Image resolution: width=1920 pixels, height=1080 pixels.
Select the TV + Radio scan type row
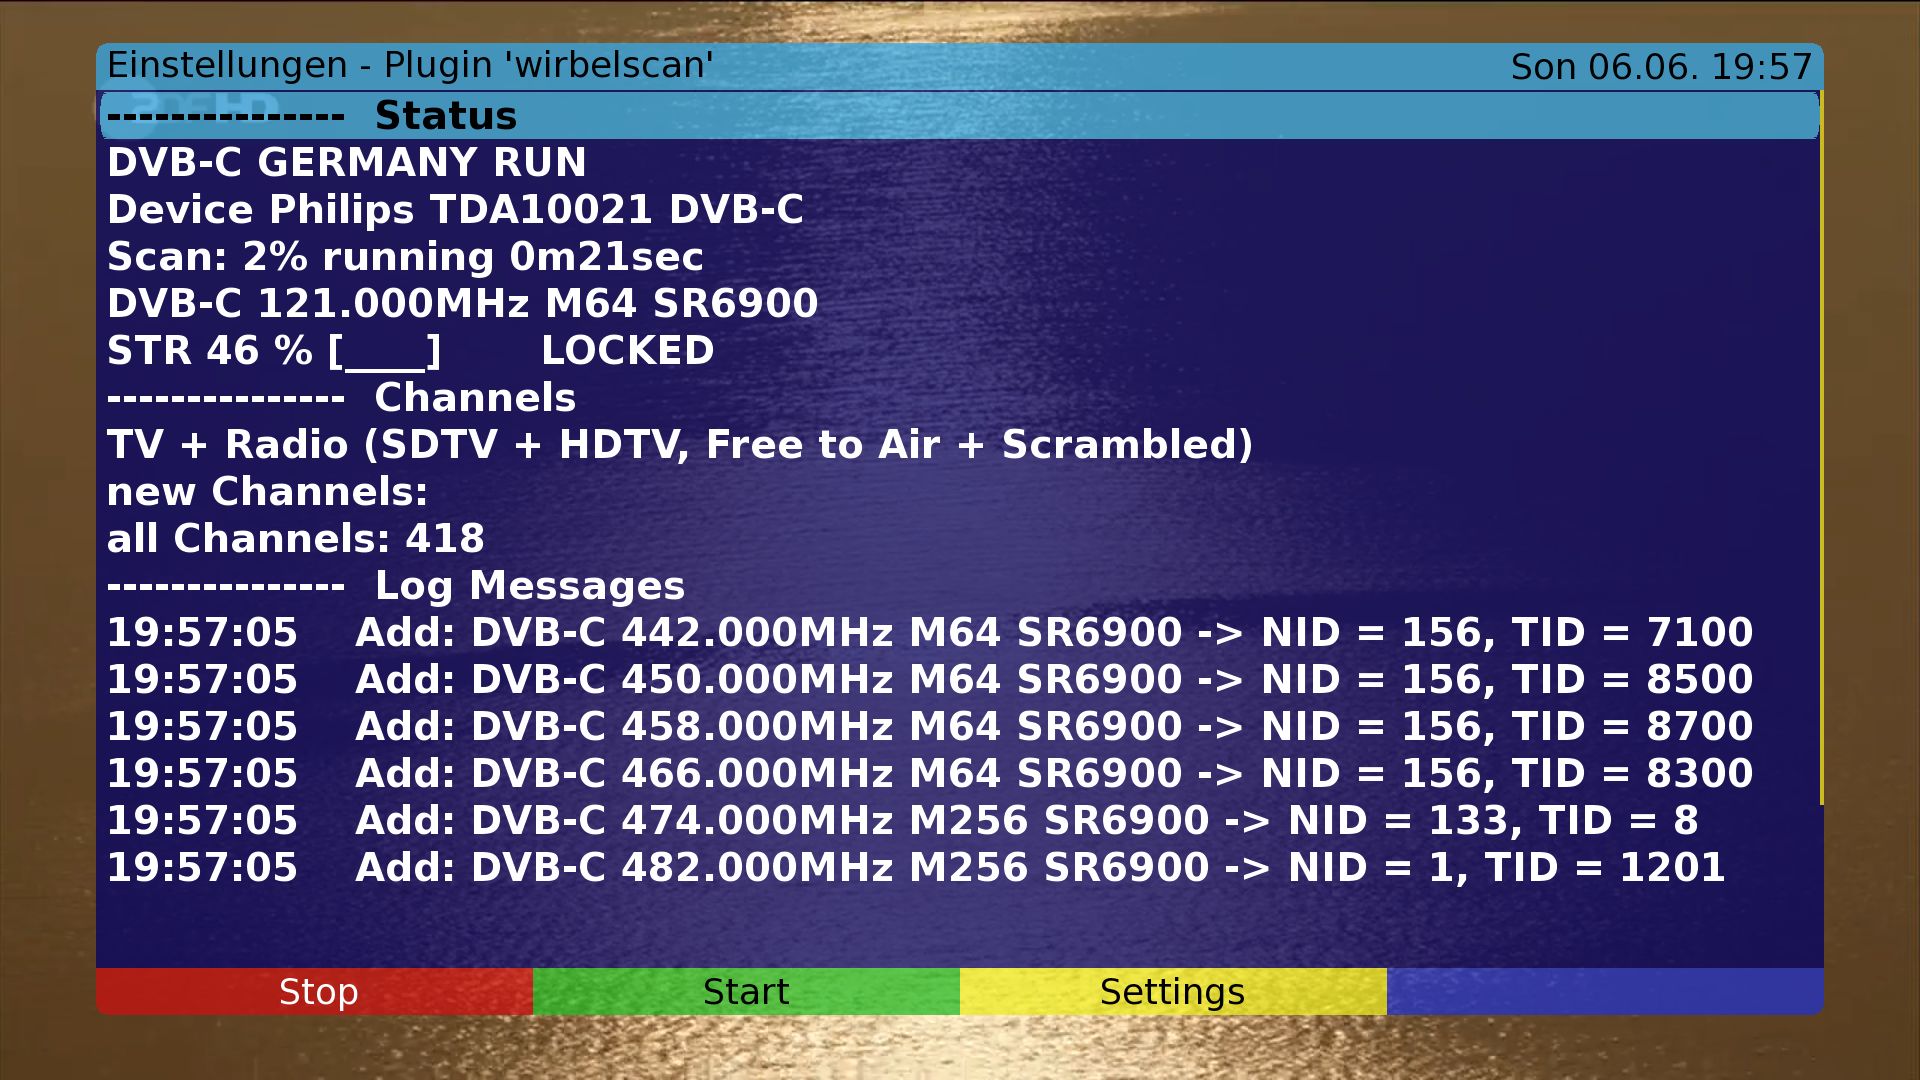pos(679,445)
